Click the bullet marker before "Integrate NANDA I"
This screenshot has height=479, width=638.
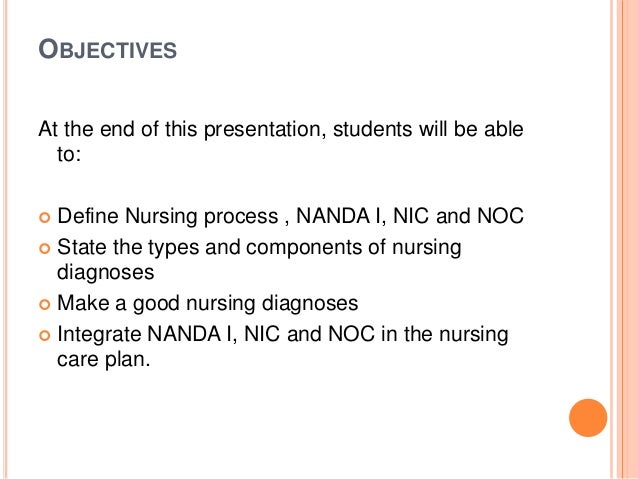coord(43,333)
